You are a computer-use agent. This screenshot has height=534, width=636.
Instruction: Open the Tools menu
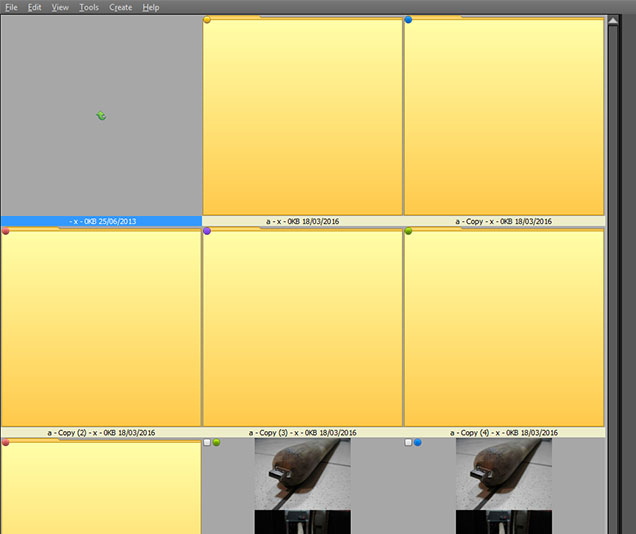click(89, 7)
